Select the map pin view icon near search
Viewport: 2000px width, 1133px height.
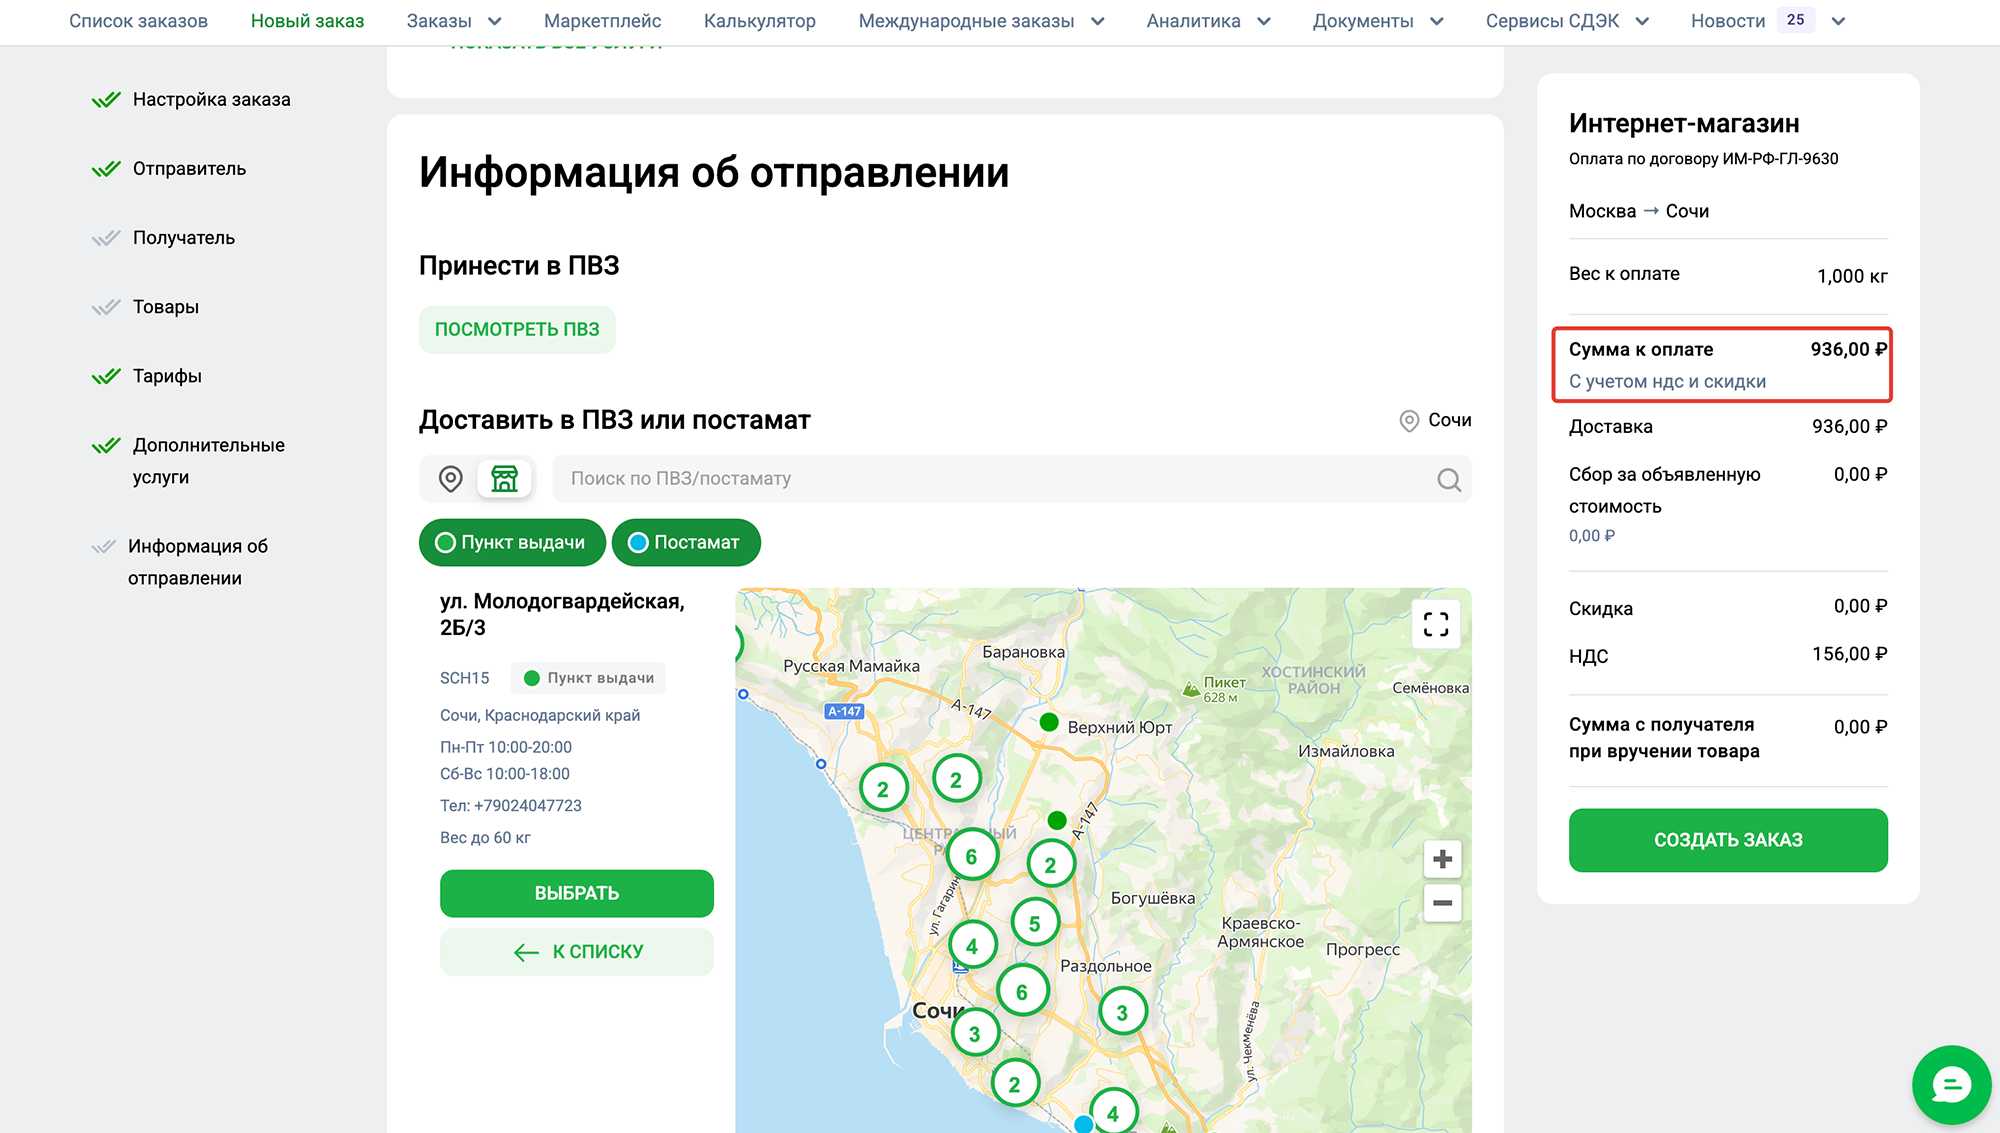450,479
